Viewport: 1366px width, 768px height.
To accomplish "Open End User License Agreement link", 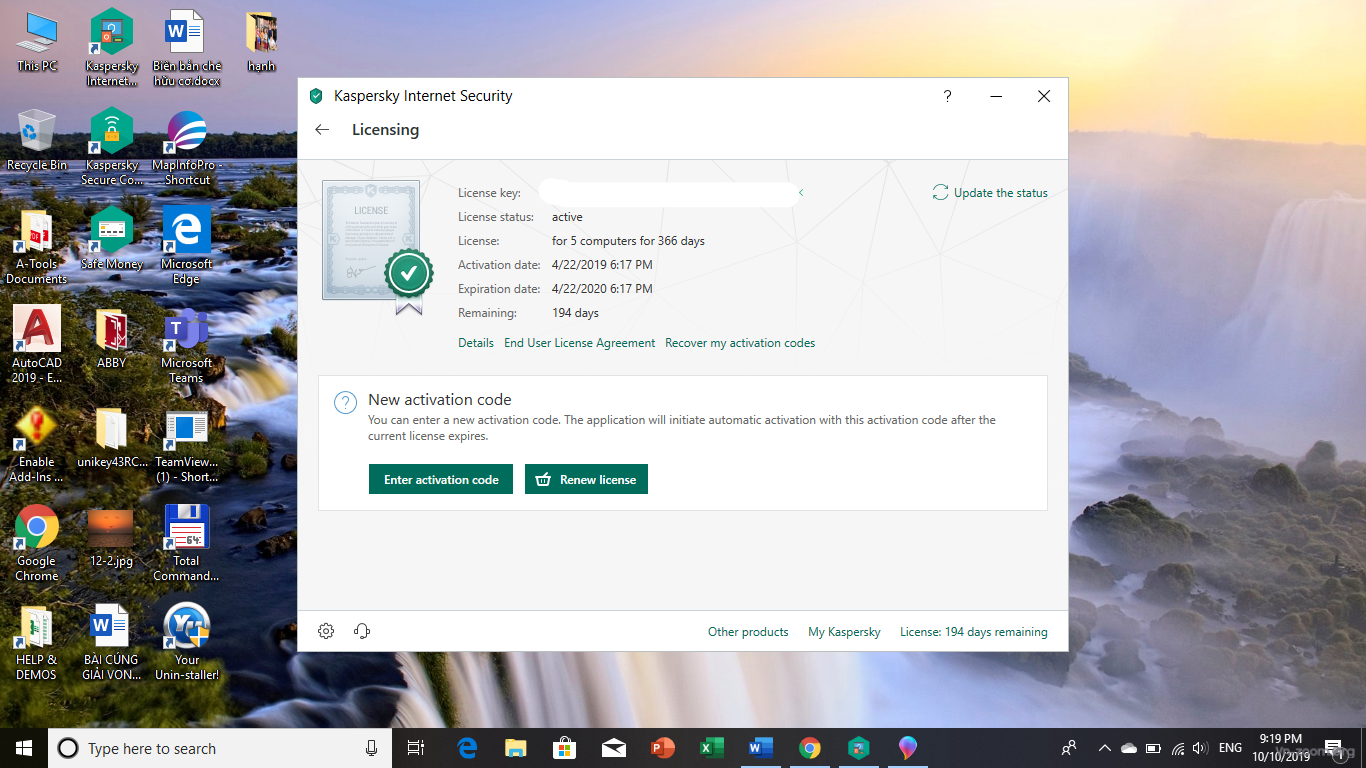I will tap(579, 343).
